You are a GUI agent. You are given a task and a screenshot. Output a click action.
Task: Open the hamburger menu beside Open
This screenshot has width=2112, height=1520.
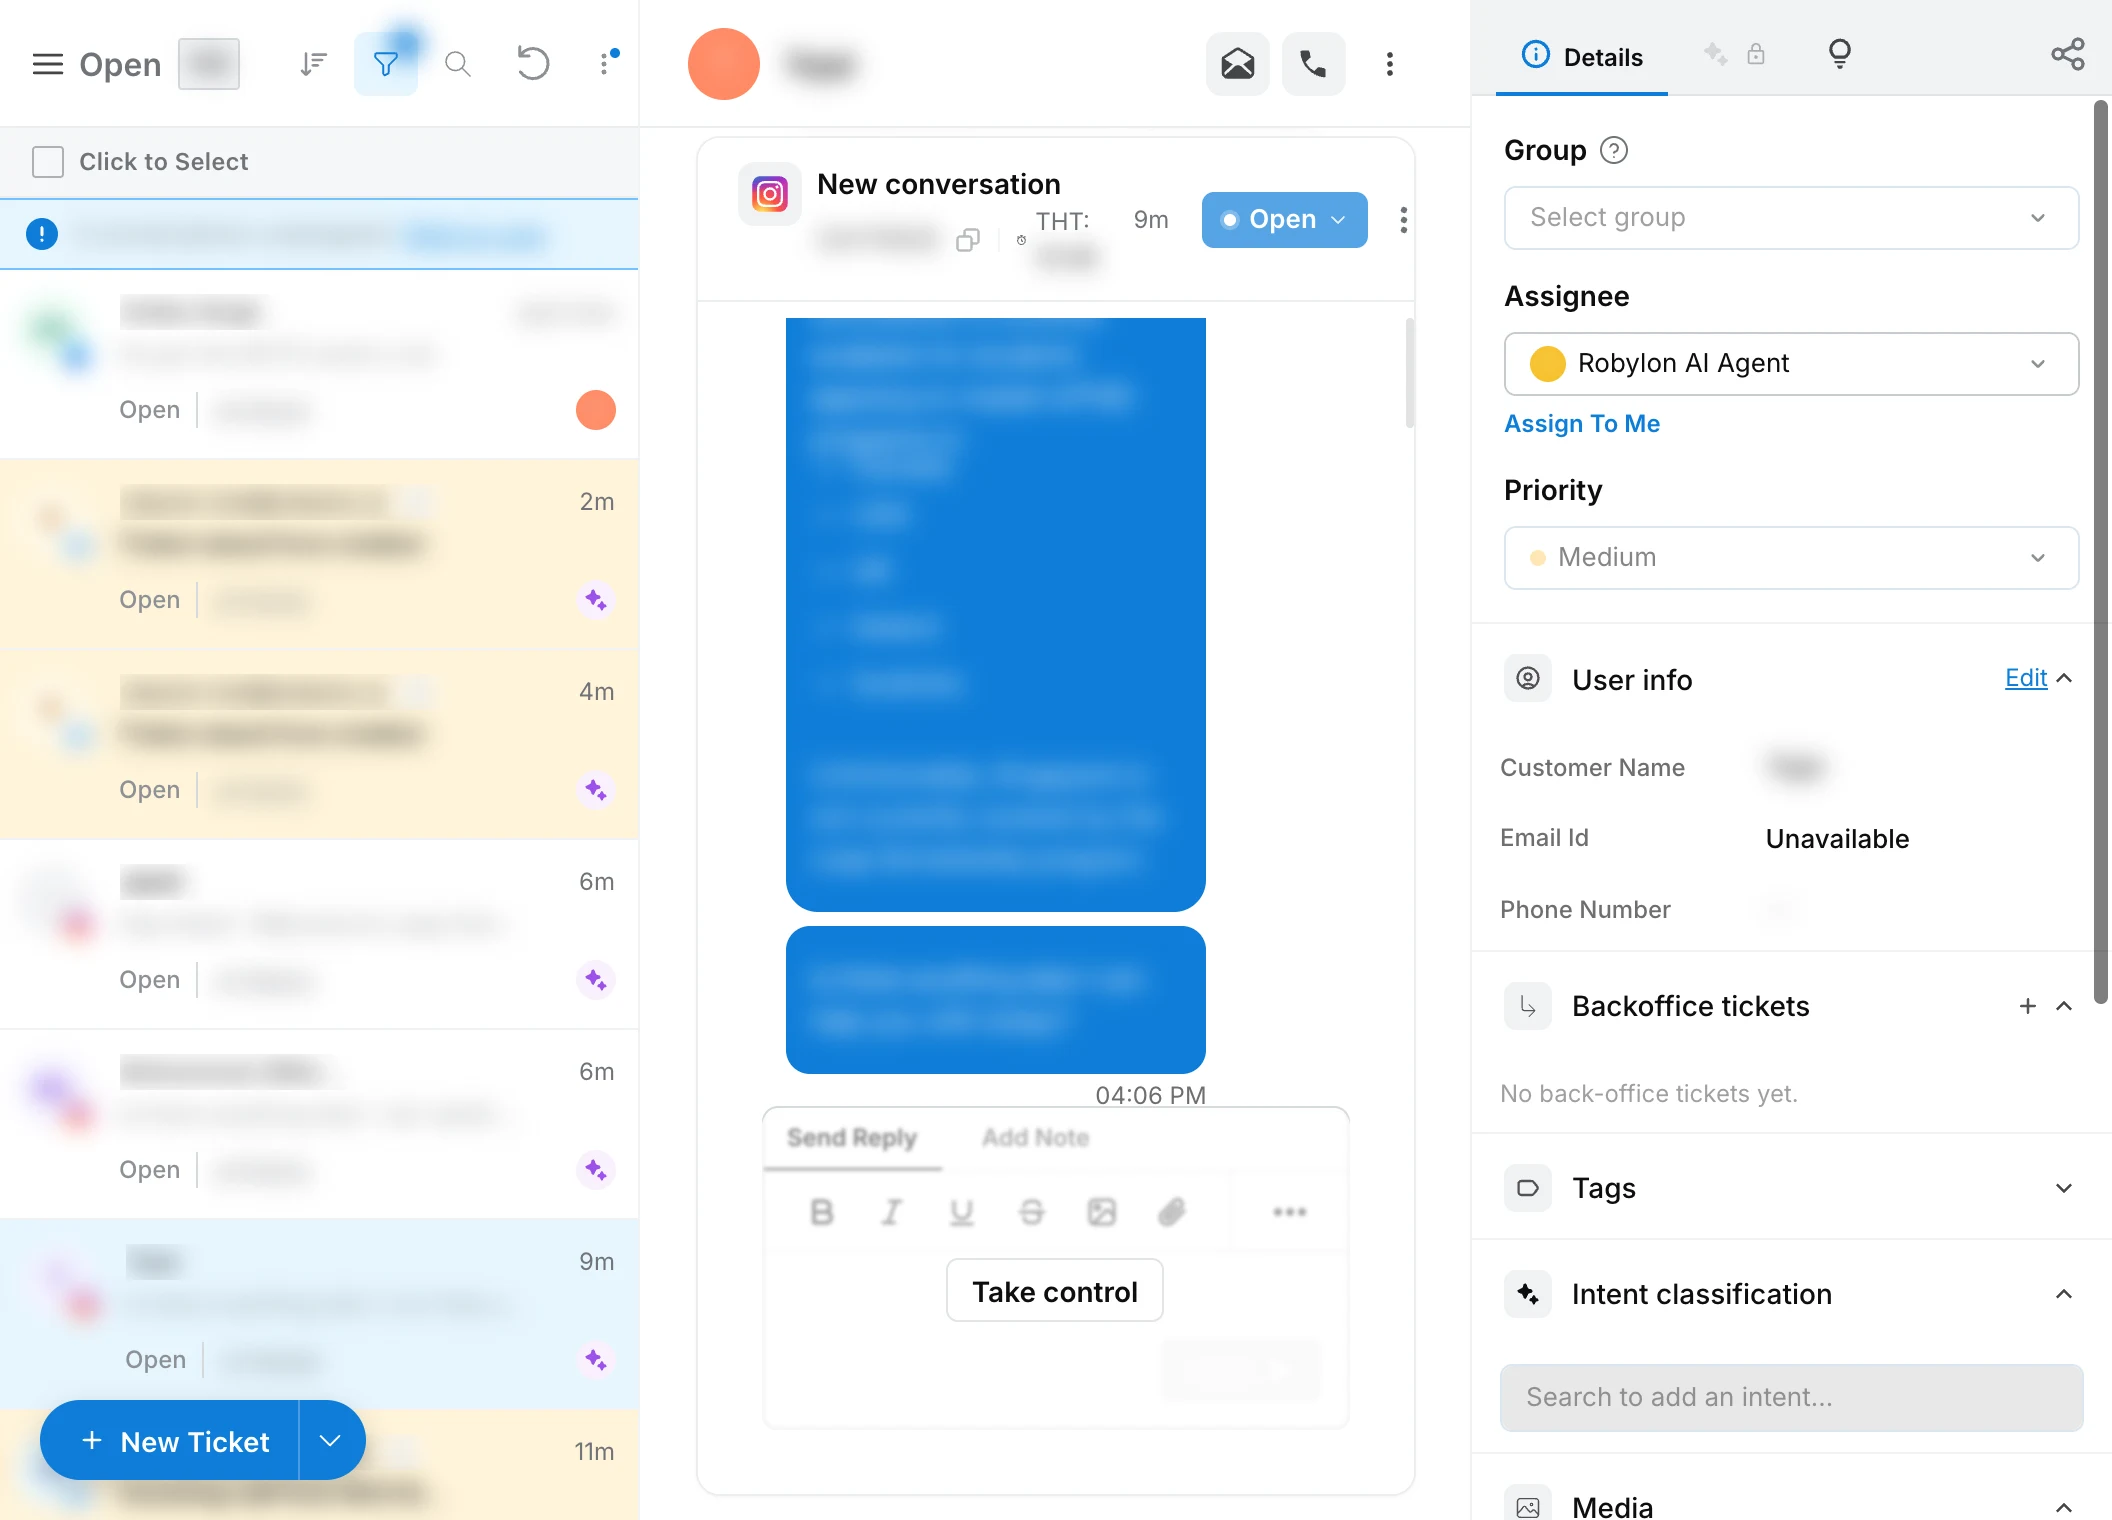coord(47,65)
